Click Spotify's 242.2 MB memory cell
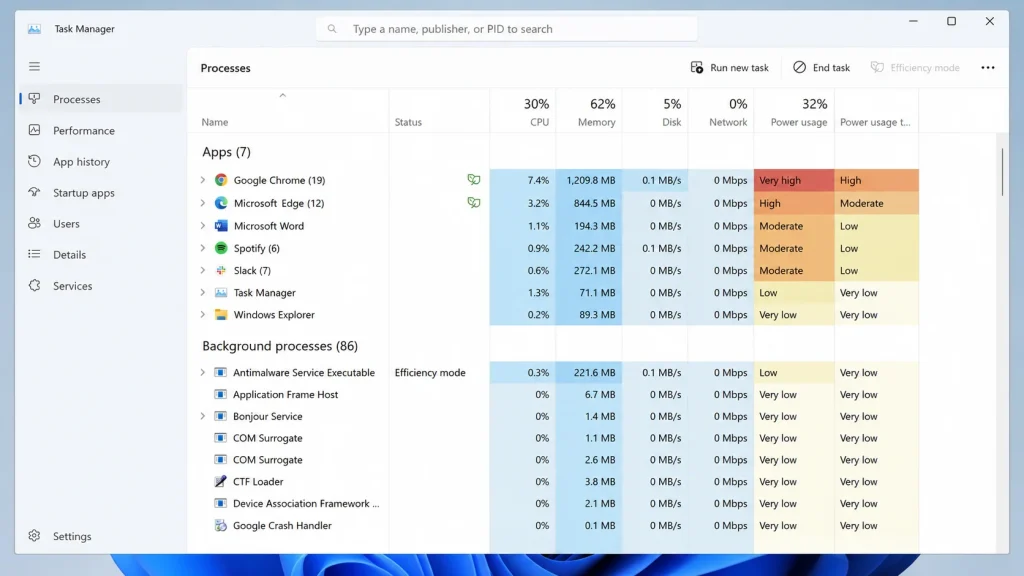The height and width of the screenshot is (576, 1024). (589, 248)
